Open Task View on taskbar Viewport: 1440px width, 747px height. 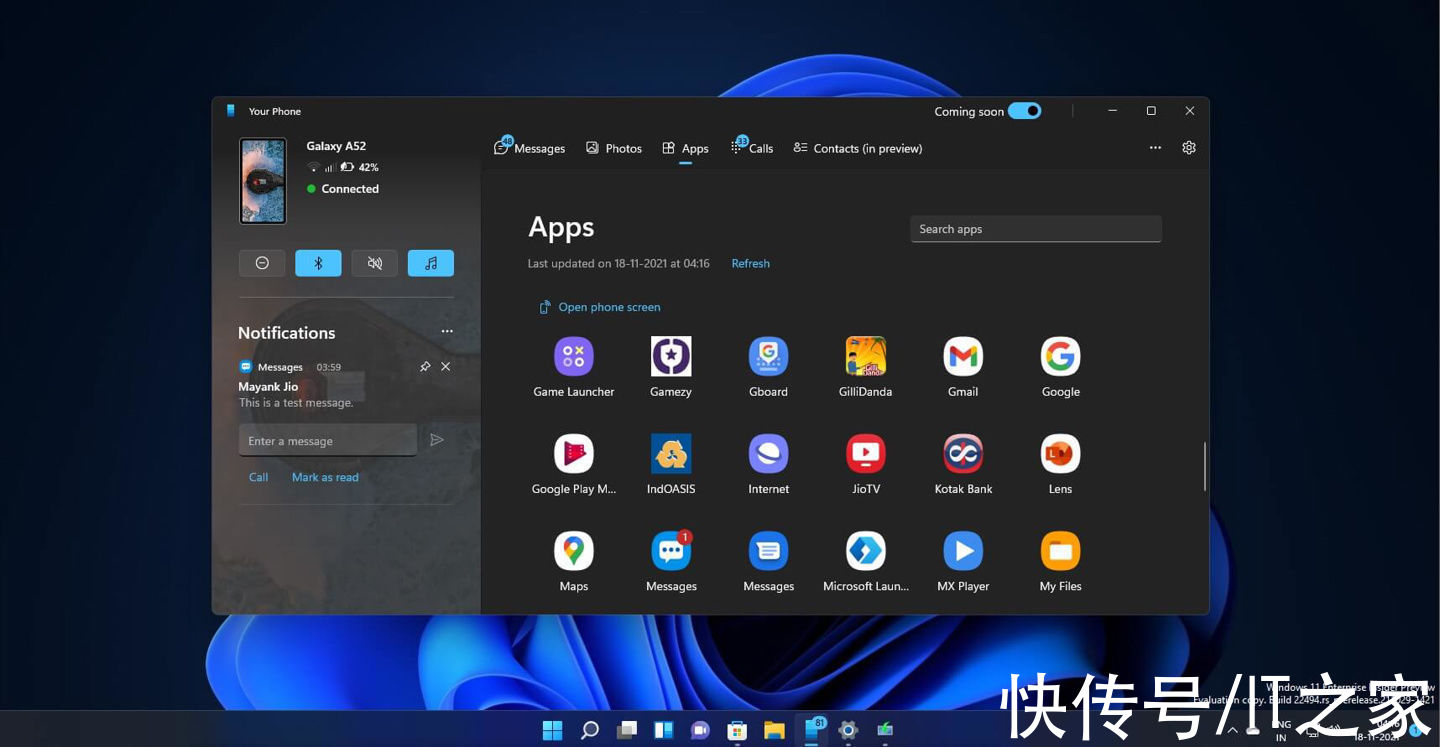pos(627,729)
